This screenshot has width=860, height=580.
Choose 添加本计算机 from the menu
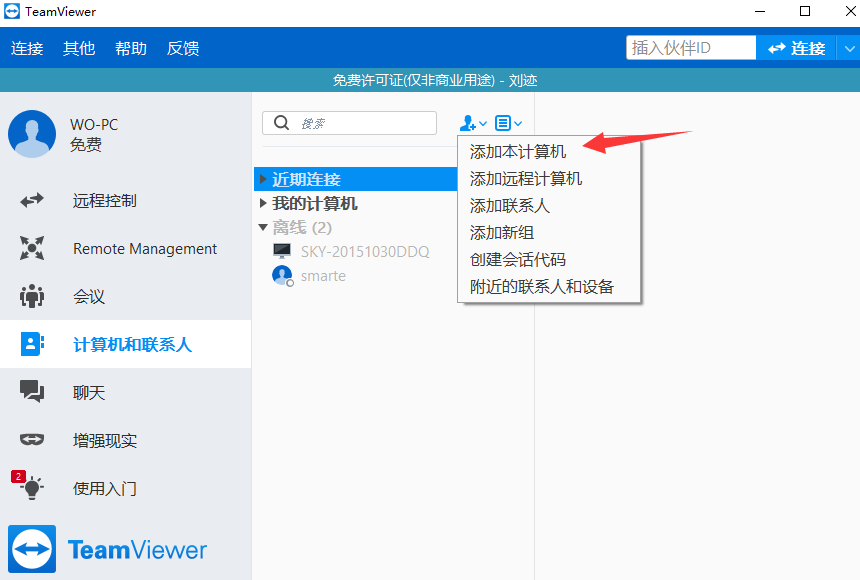coord(518,152)
